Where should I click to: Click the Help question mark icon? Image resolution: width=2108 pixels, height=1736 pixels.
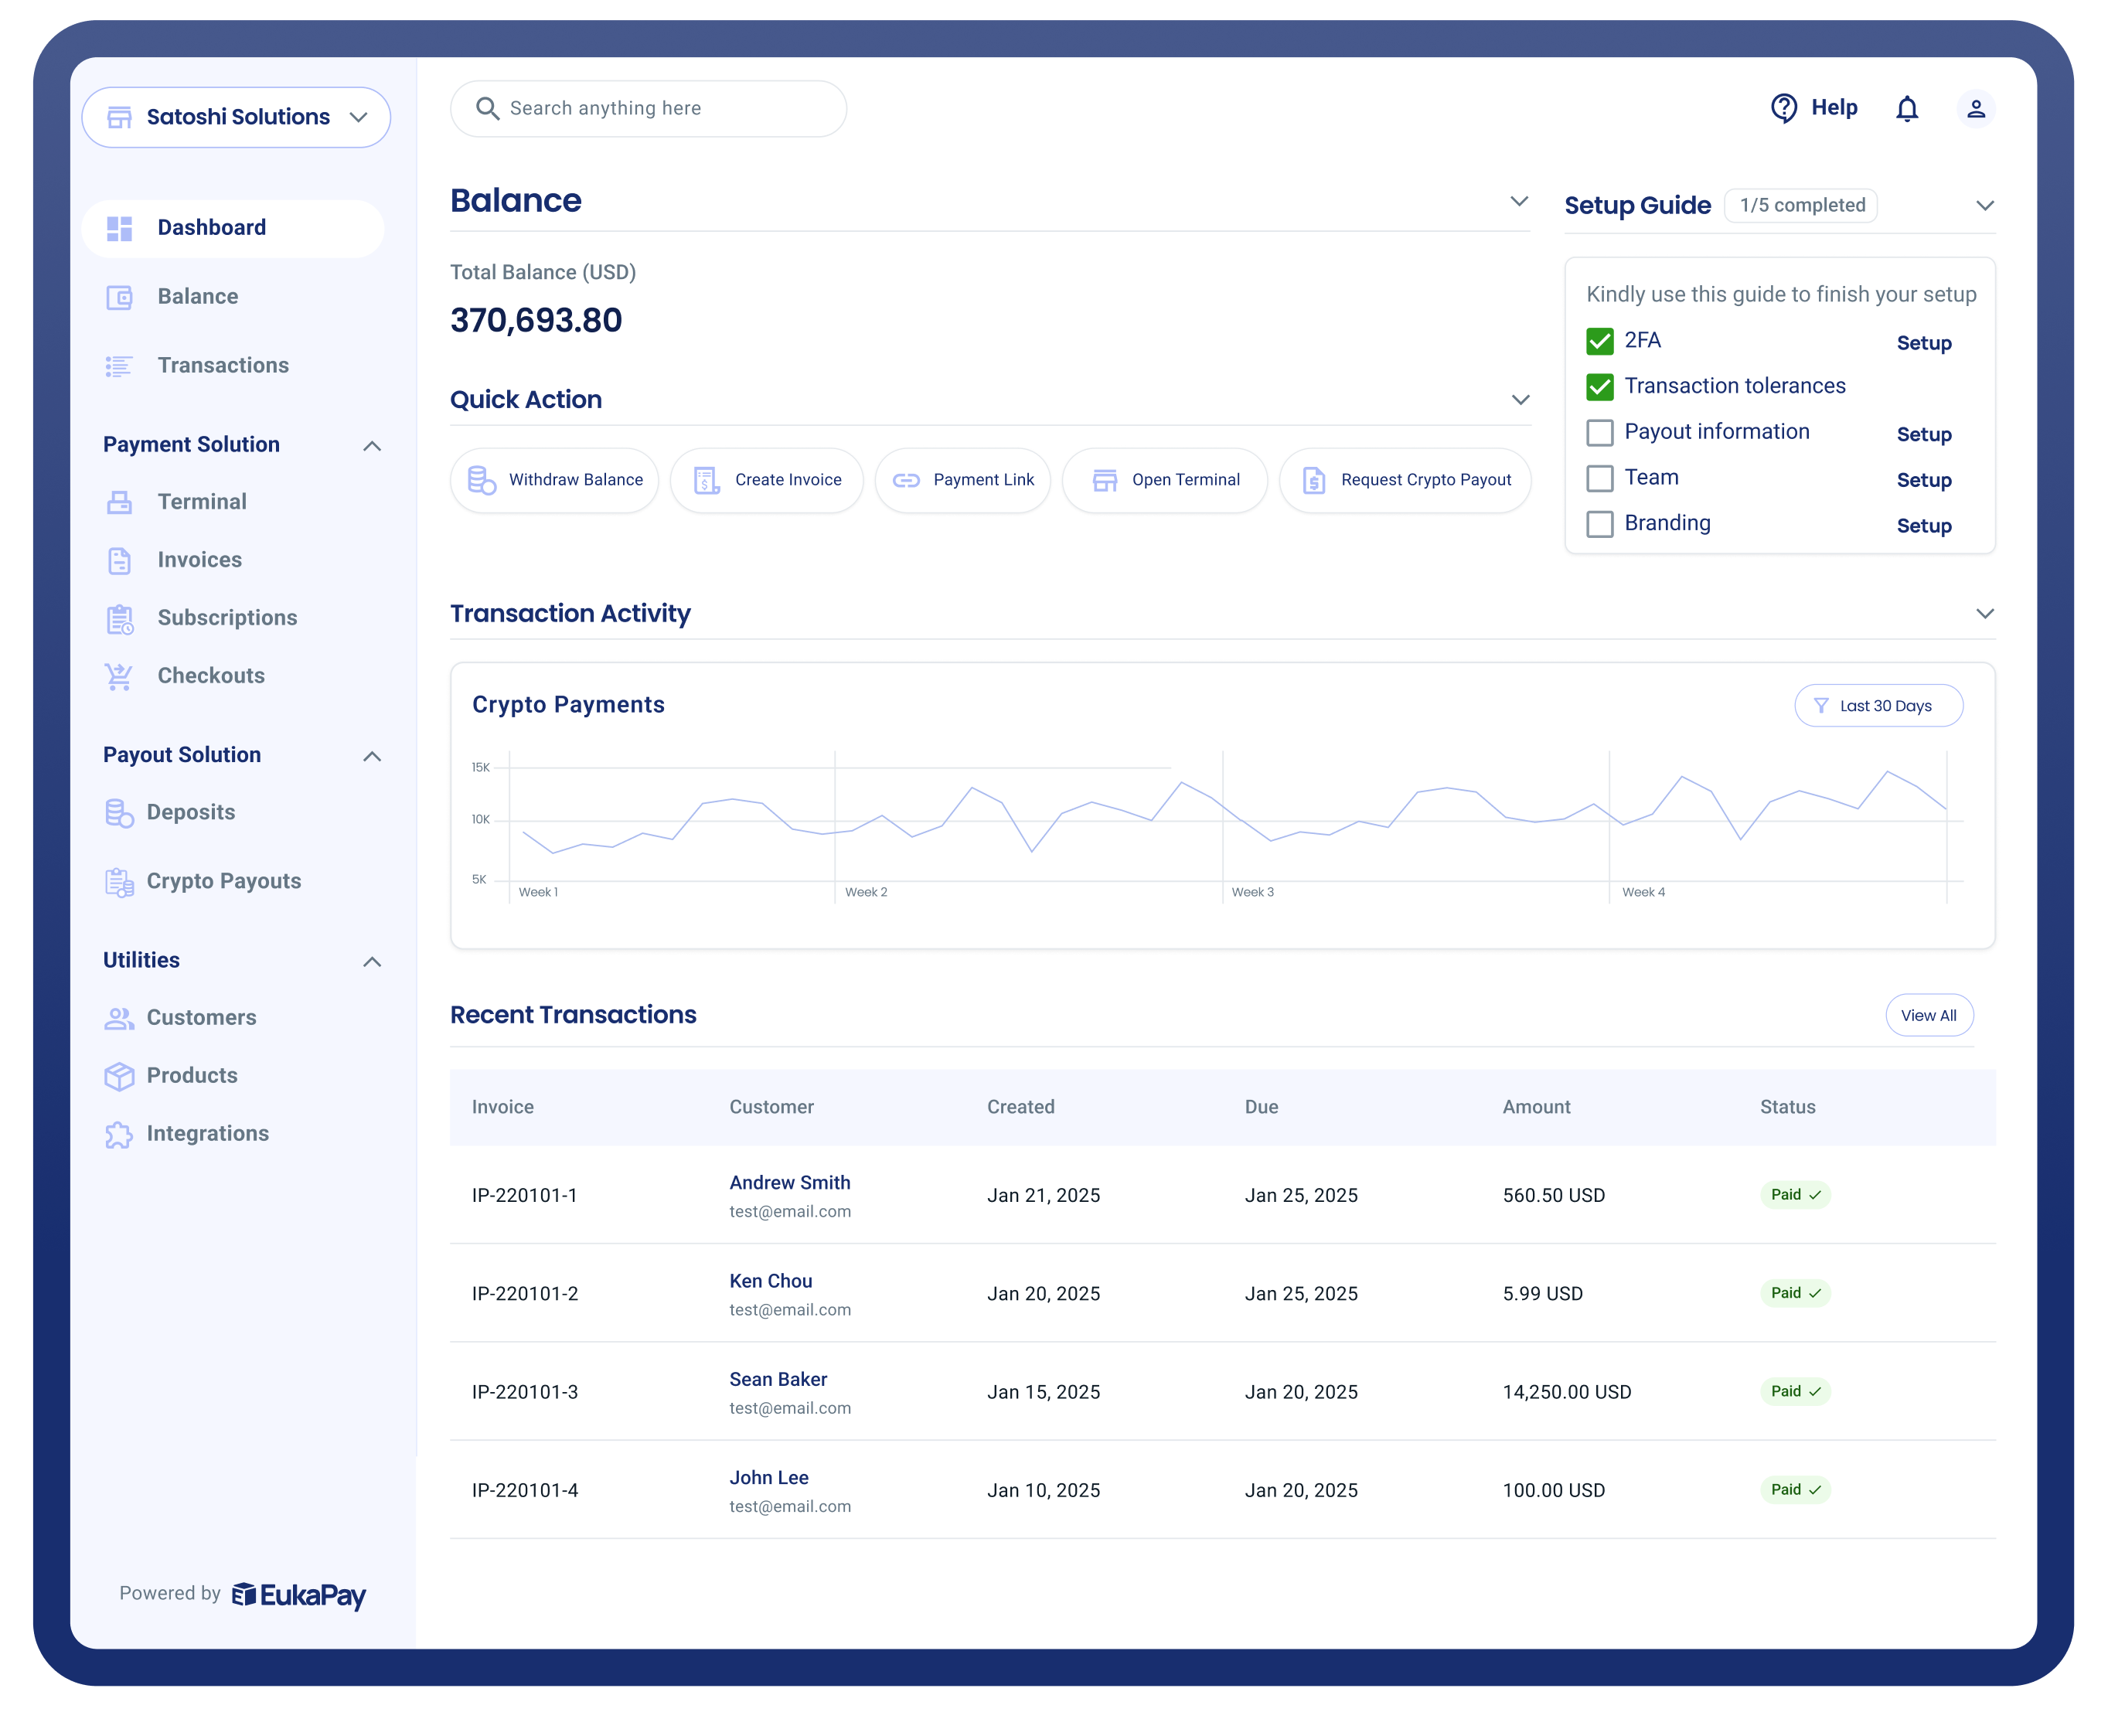click(x=1784, y=108)
